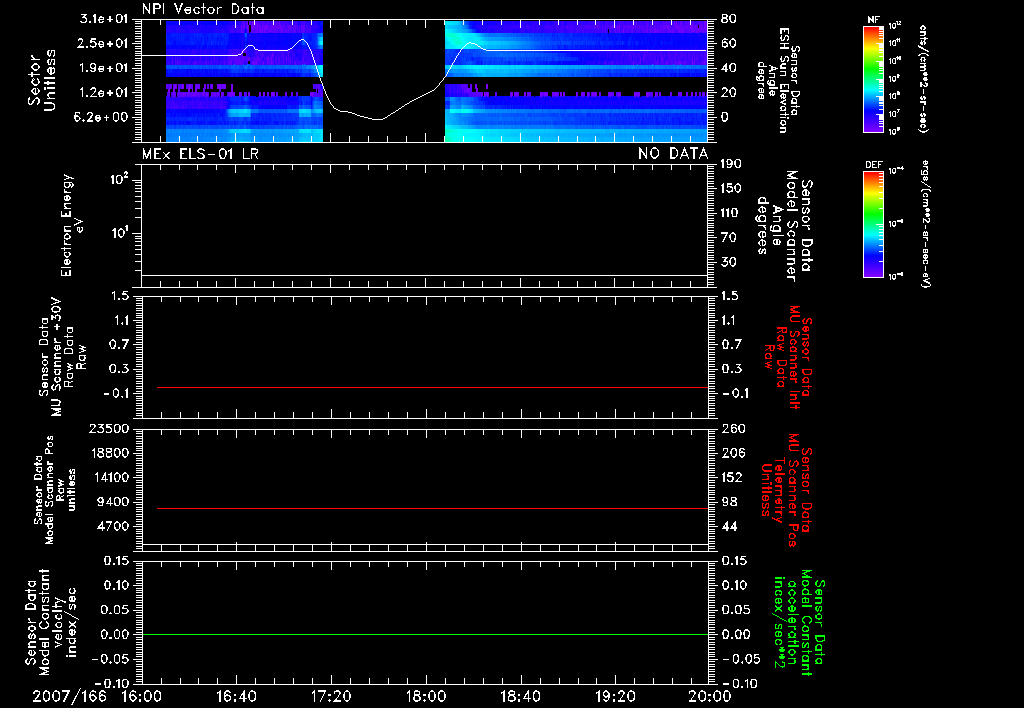This screenshot has width=1024, height=708.
Task: Click the red line in MU Scanner +30V plot
Action: [432, 387]
